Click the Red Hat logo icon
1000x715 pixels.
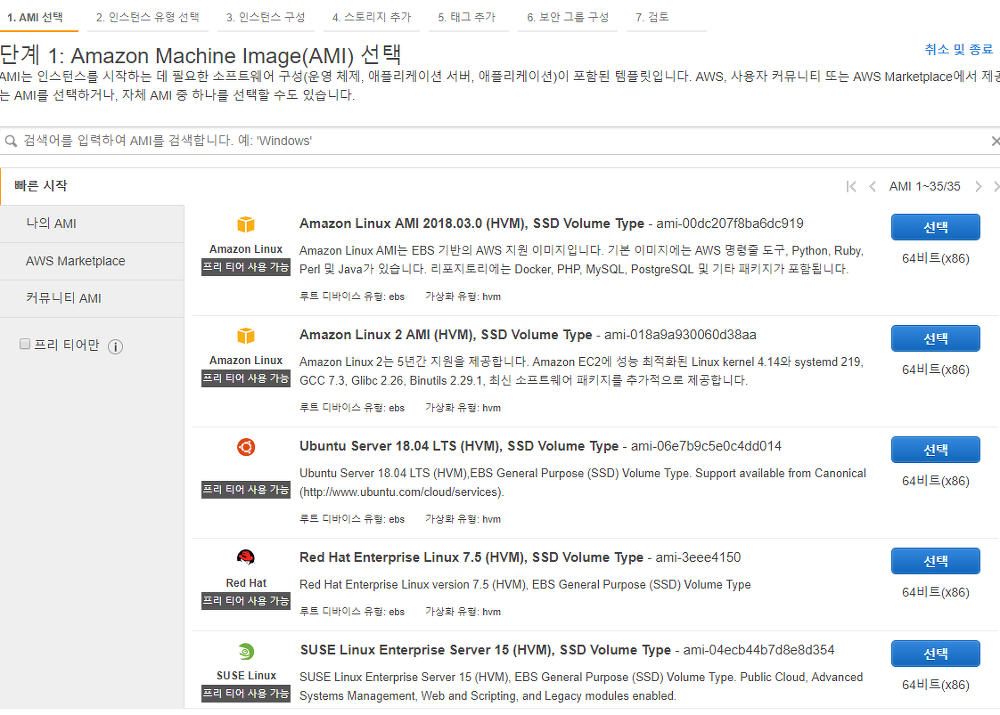pyautogui.click(x=246, y=557)
